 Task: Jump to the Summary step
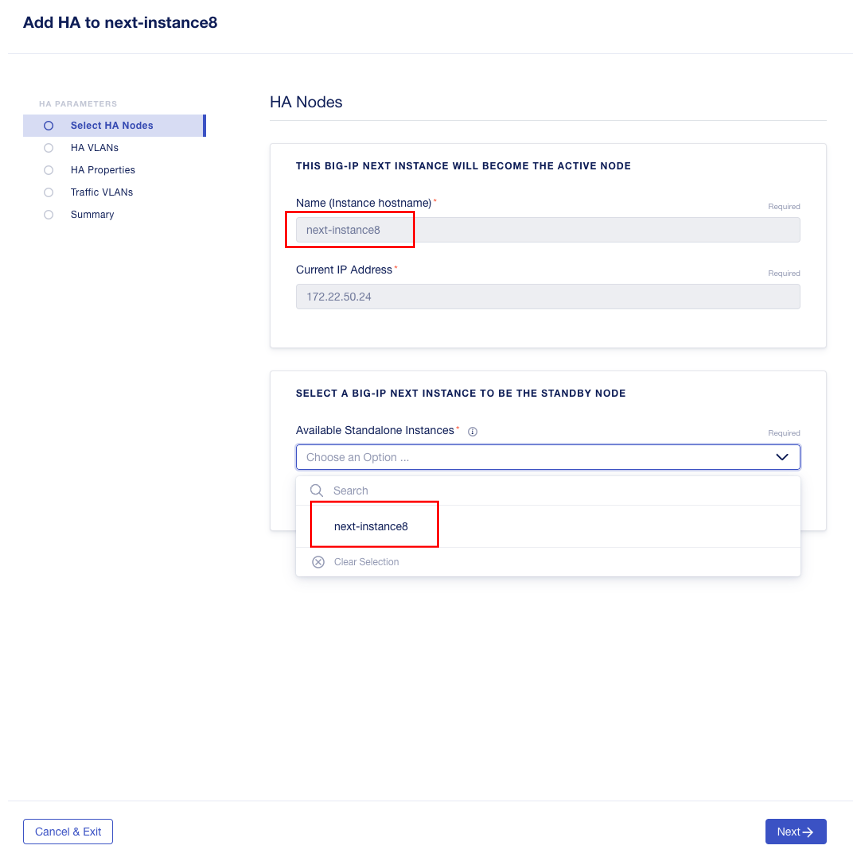click(x=92, y=215)
